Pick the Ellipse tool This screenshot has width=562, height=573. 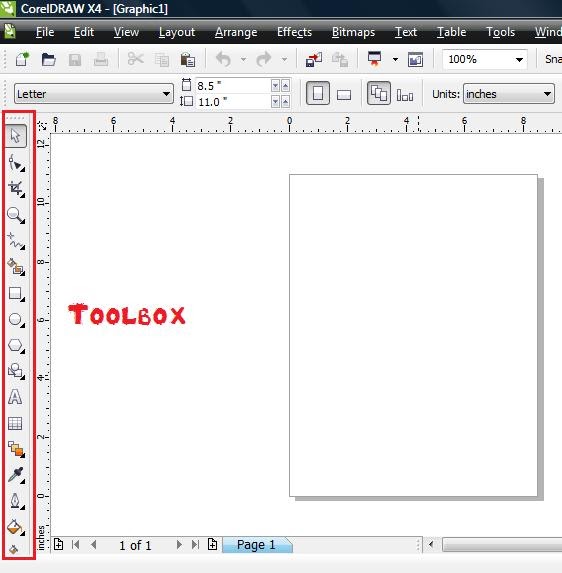(x=16, y=319)
